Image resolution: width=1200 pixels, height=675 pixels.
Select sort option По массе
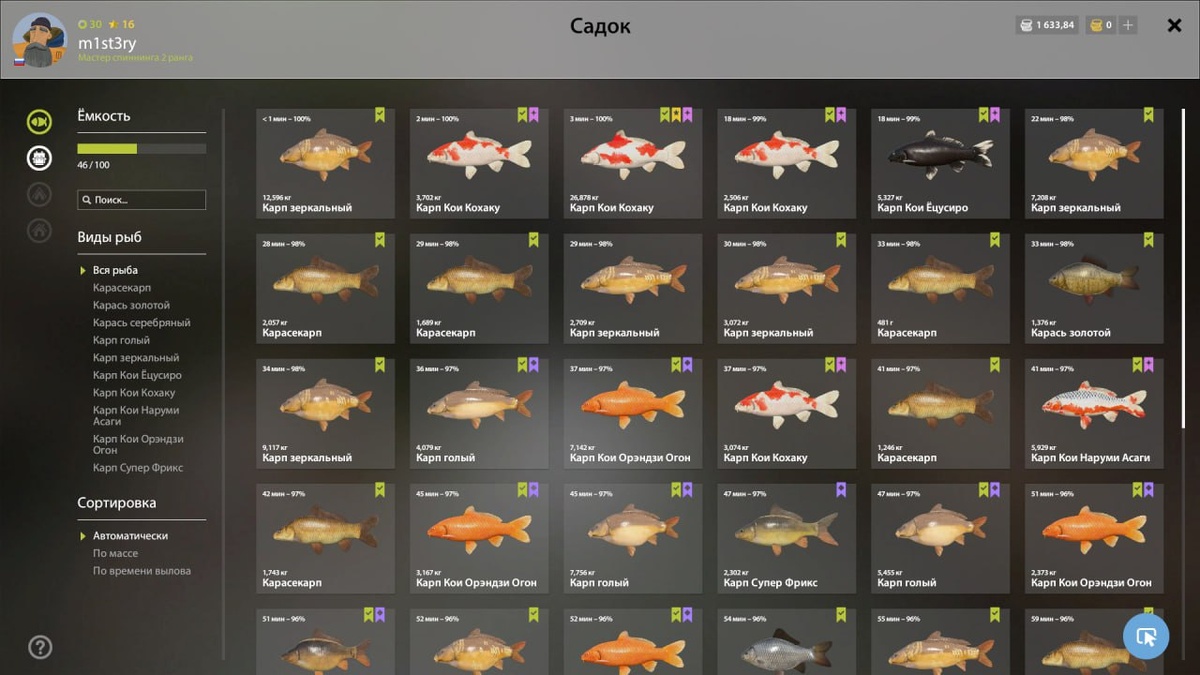pyautogui.click(x=115, y=553)
